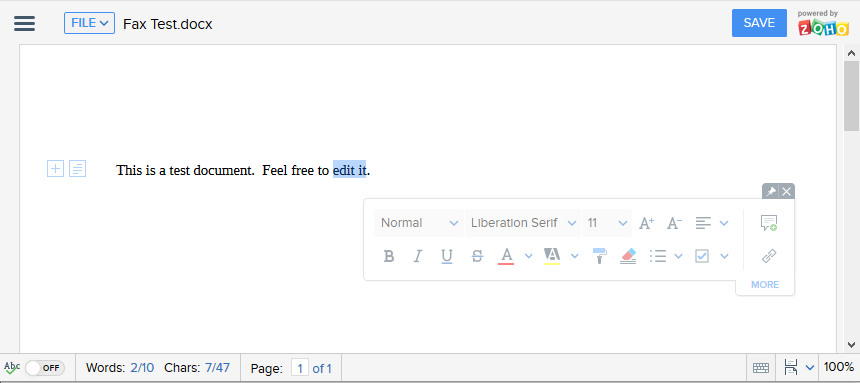This screenshot has height=383, width=860.
Task: Click the Words count 2/10
Action: pyautogui.click(x=120, y=368)
